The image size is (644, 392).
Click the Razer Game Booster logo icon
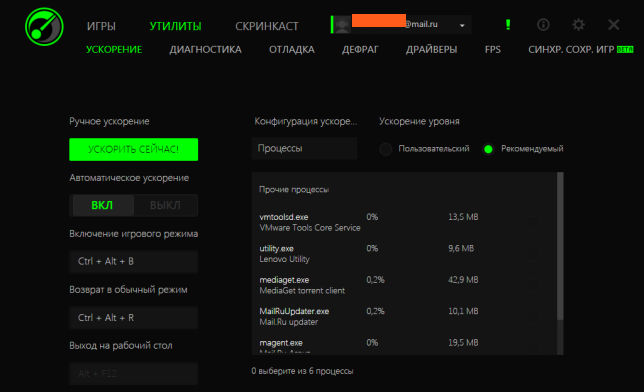44,27
